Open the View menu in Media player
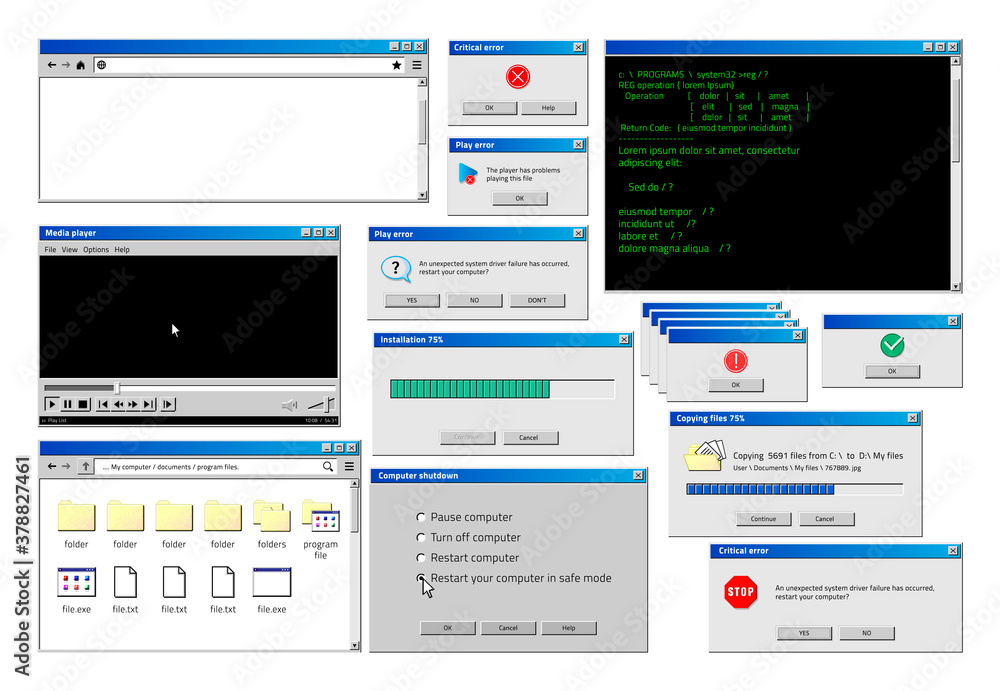The height and width of the screenshot is (691, 1000). (70, 249)
